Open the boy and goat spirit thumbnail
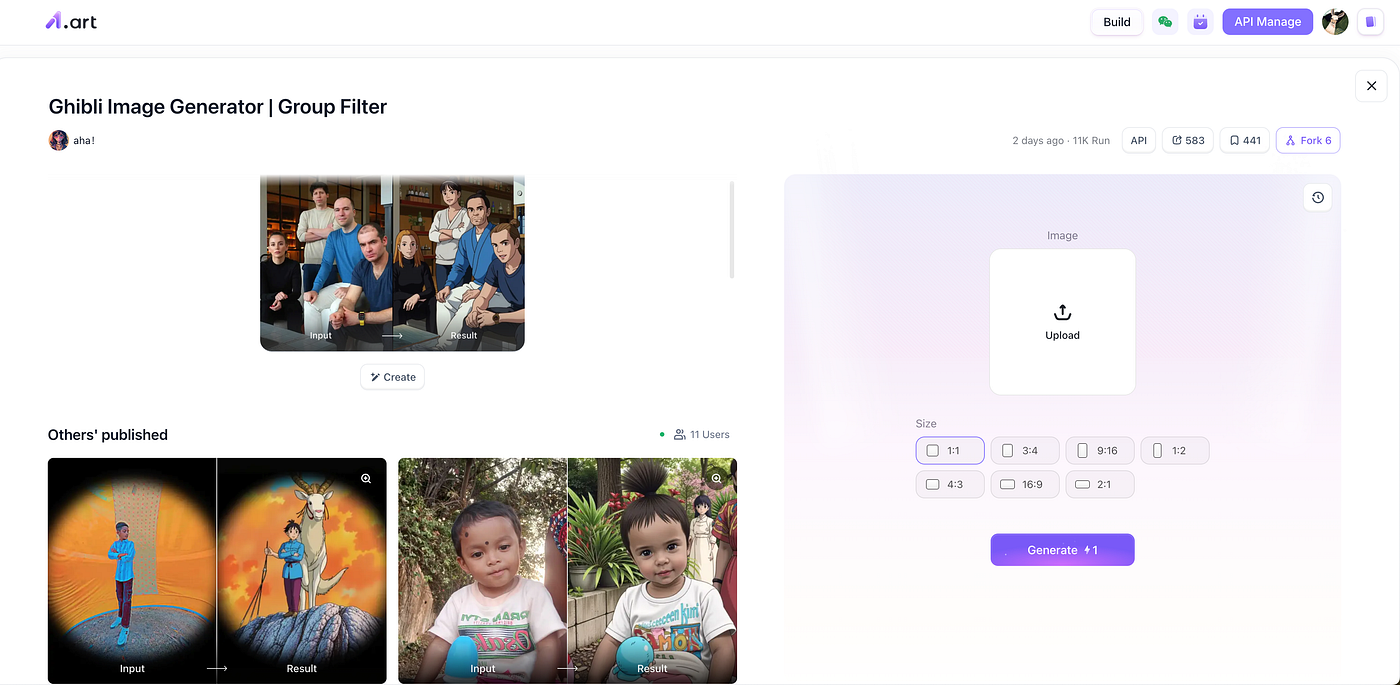Screen dimensions: 1400x685 tap(217, 571)
